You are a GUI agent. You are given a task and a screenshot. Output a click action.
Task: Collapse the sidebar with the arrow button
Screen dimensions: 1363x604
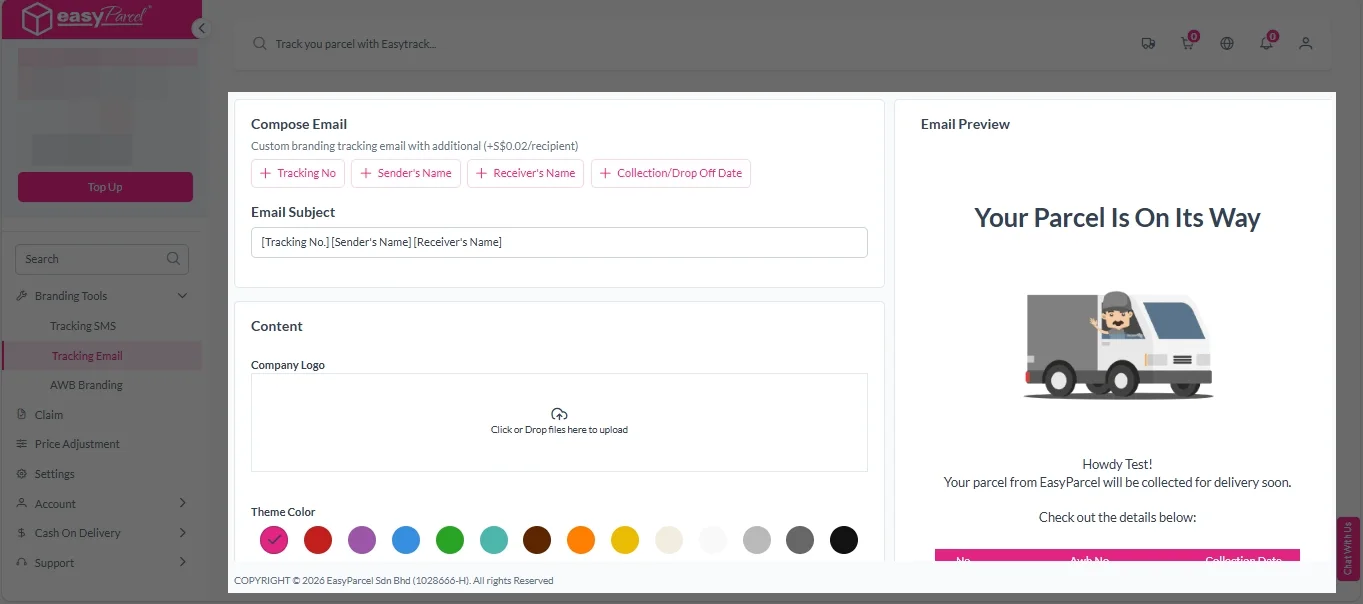point(202,29)
